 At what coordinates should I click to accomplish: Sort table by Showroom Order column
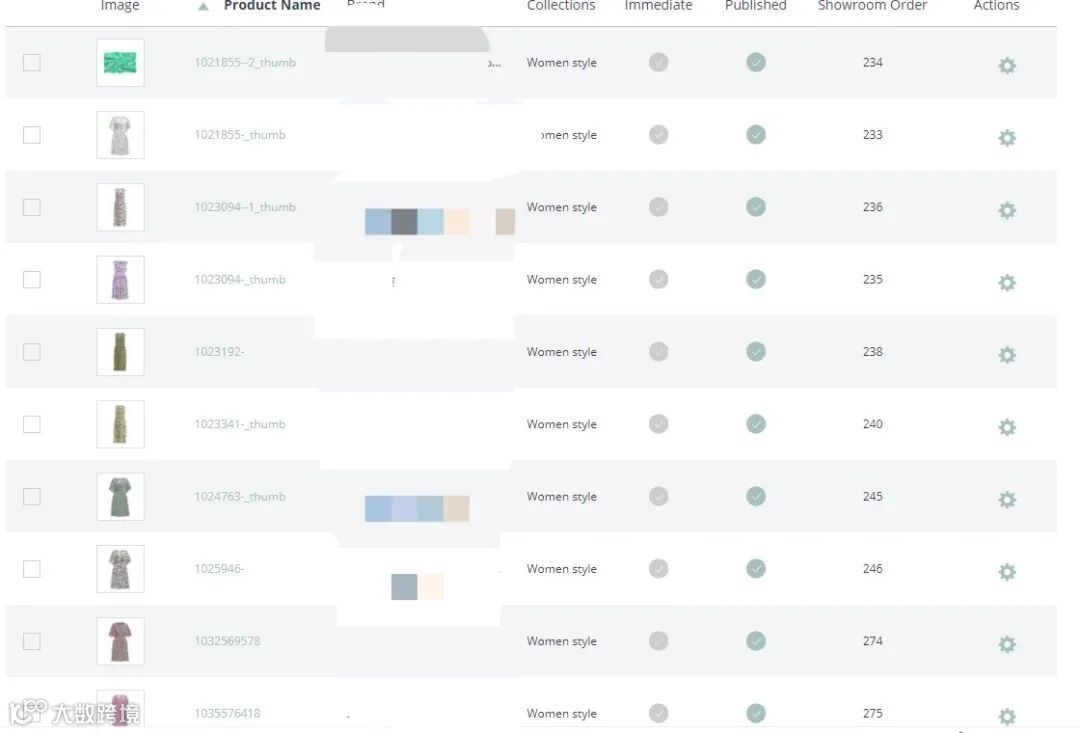[872, 6]
